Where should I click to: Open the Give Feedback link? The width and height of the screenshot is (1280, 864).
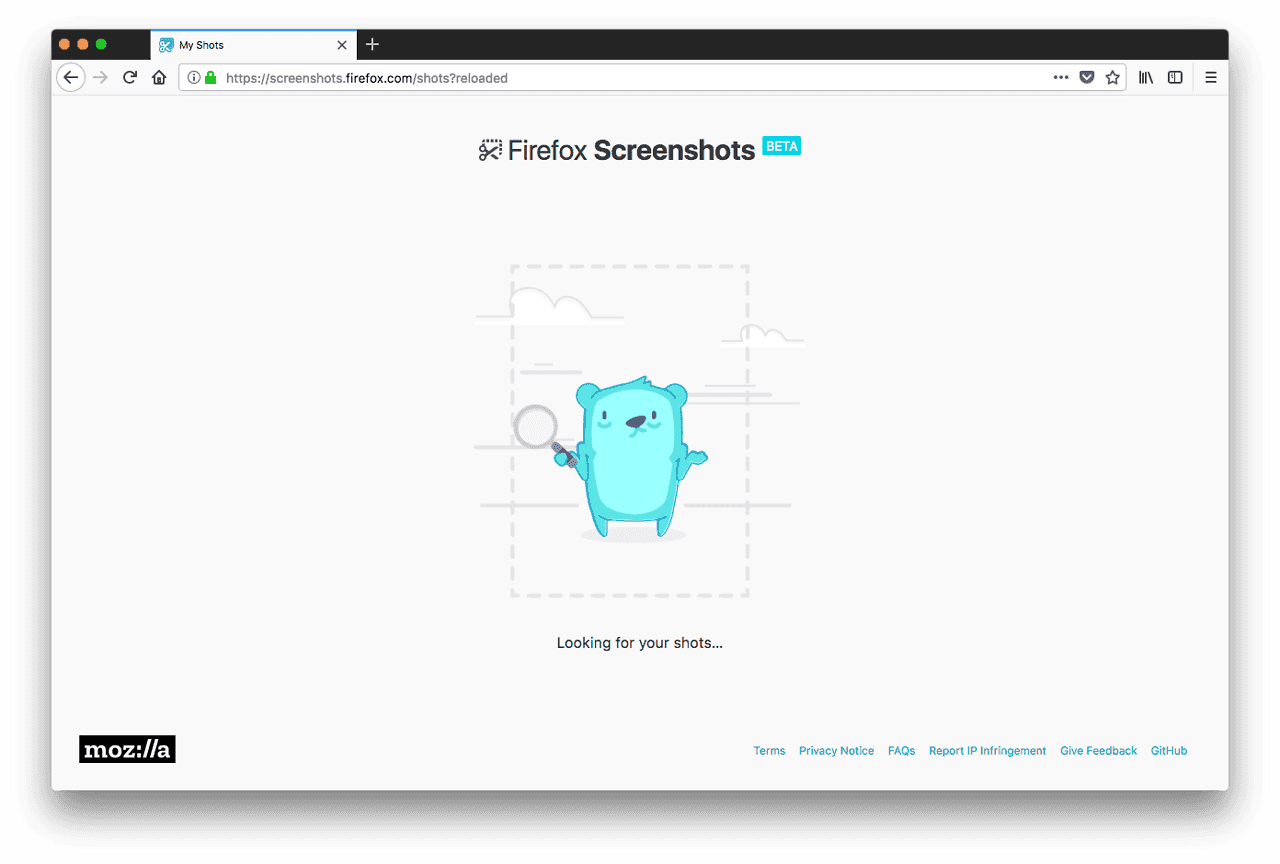coord(1098,751)
